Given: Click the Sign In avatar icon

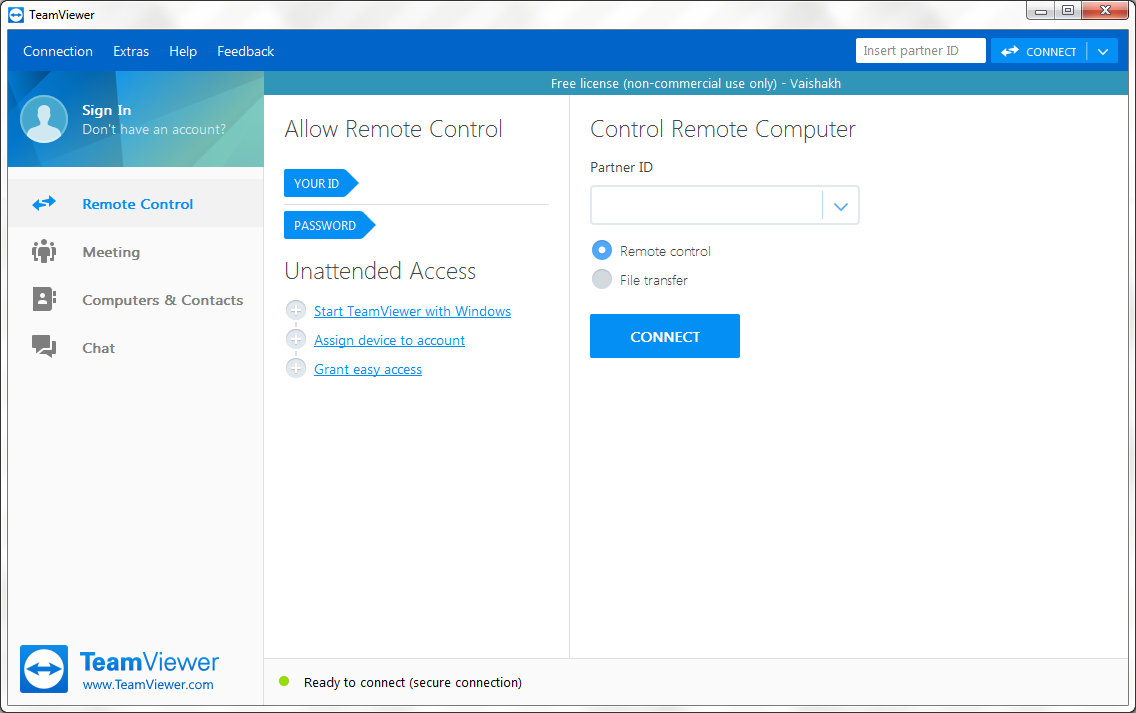Looking at the screenshot, I should [43, 120].
